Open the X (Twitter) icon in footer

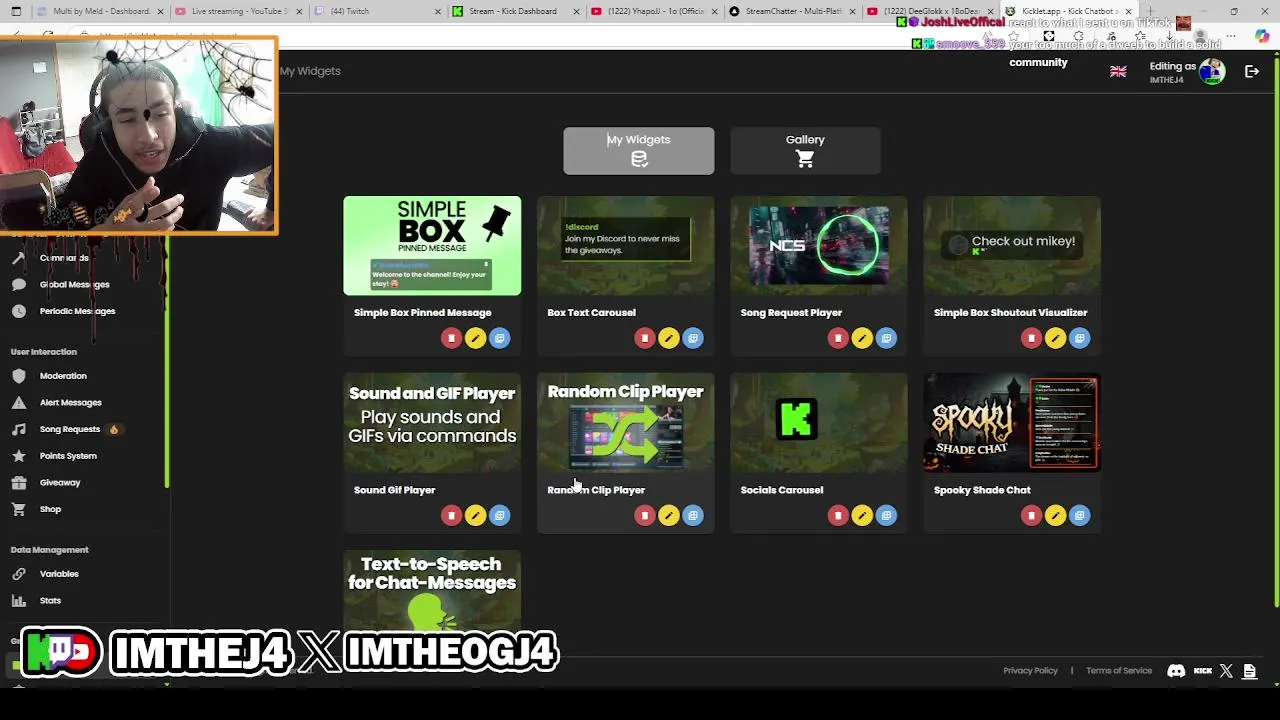coord(1226,671)
